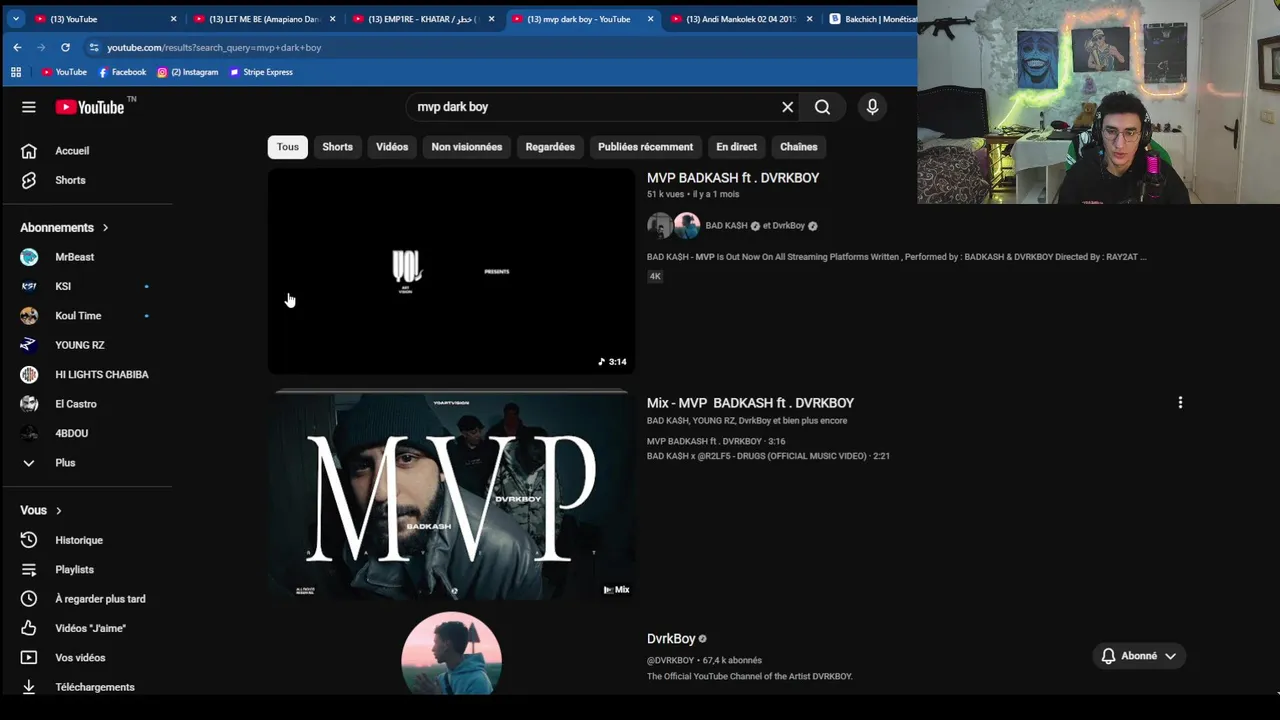
Task: Open the Abonné notification dropdown for DvrkBoy
Action: pyautogui.click(x=1138, y=656)
